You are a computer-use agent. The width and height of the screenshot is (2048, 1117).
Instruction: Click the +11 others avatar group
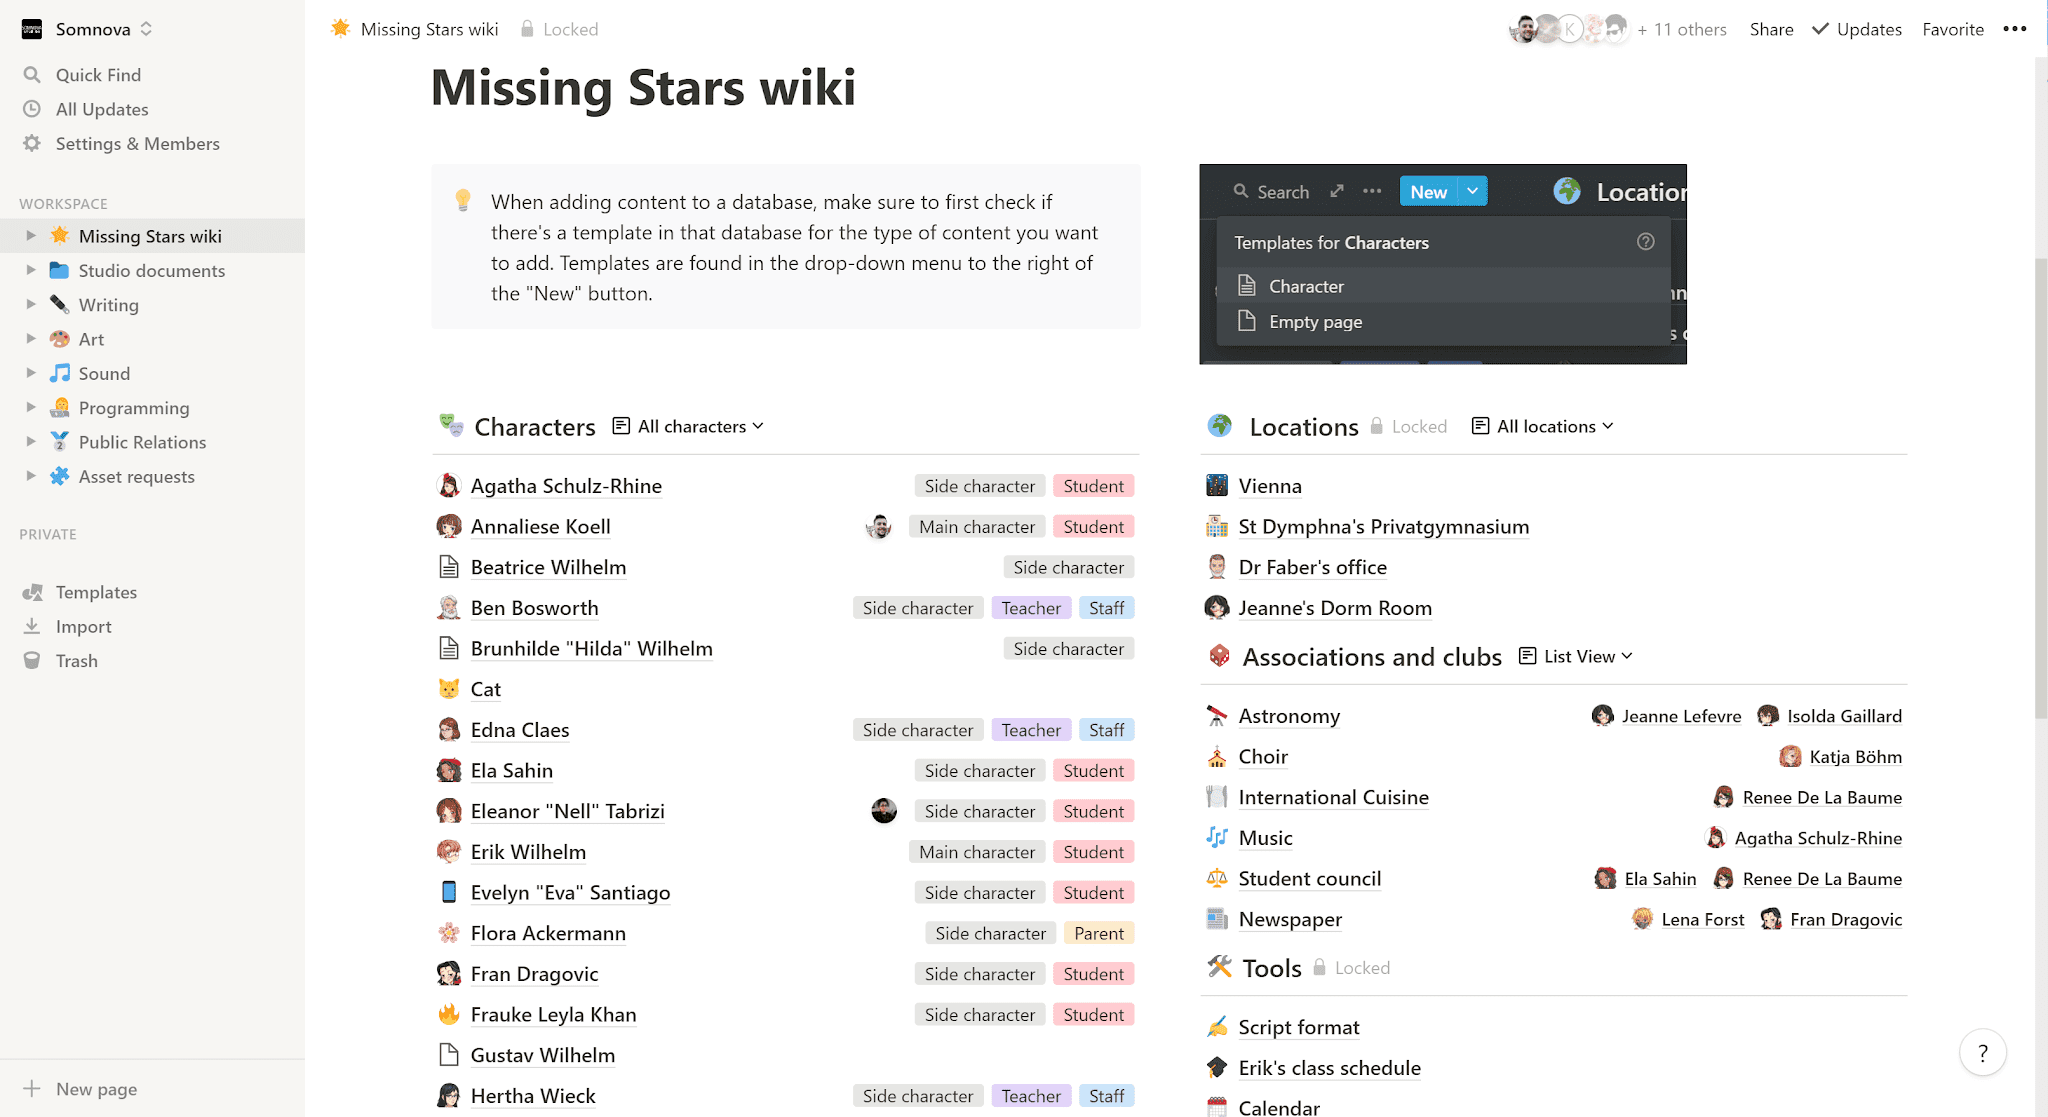1683,29
